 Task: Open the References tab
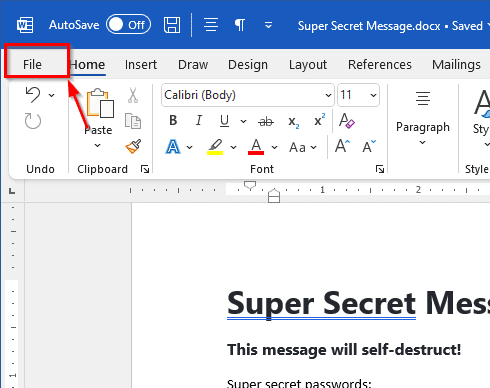[380, 64]
